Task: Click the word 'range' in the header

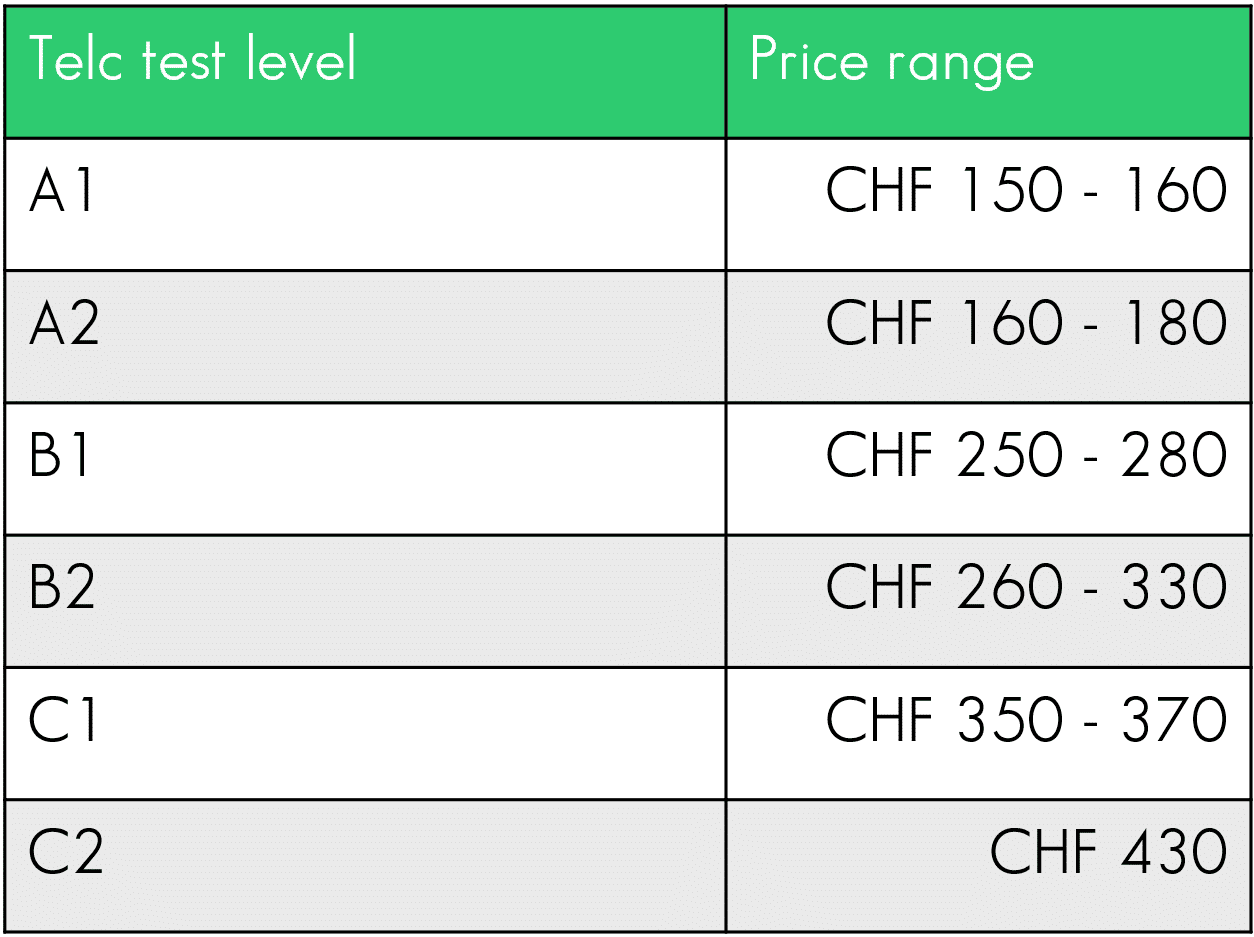Action: [x=960, y=66]
